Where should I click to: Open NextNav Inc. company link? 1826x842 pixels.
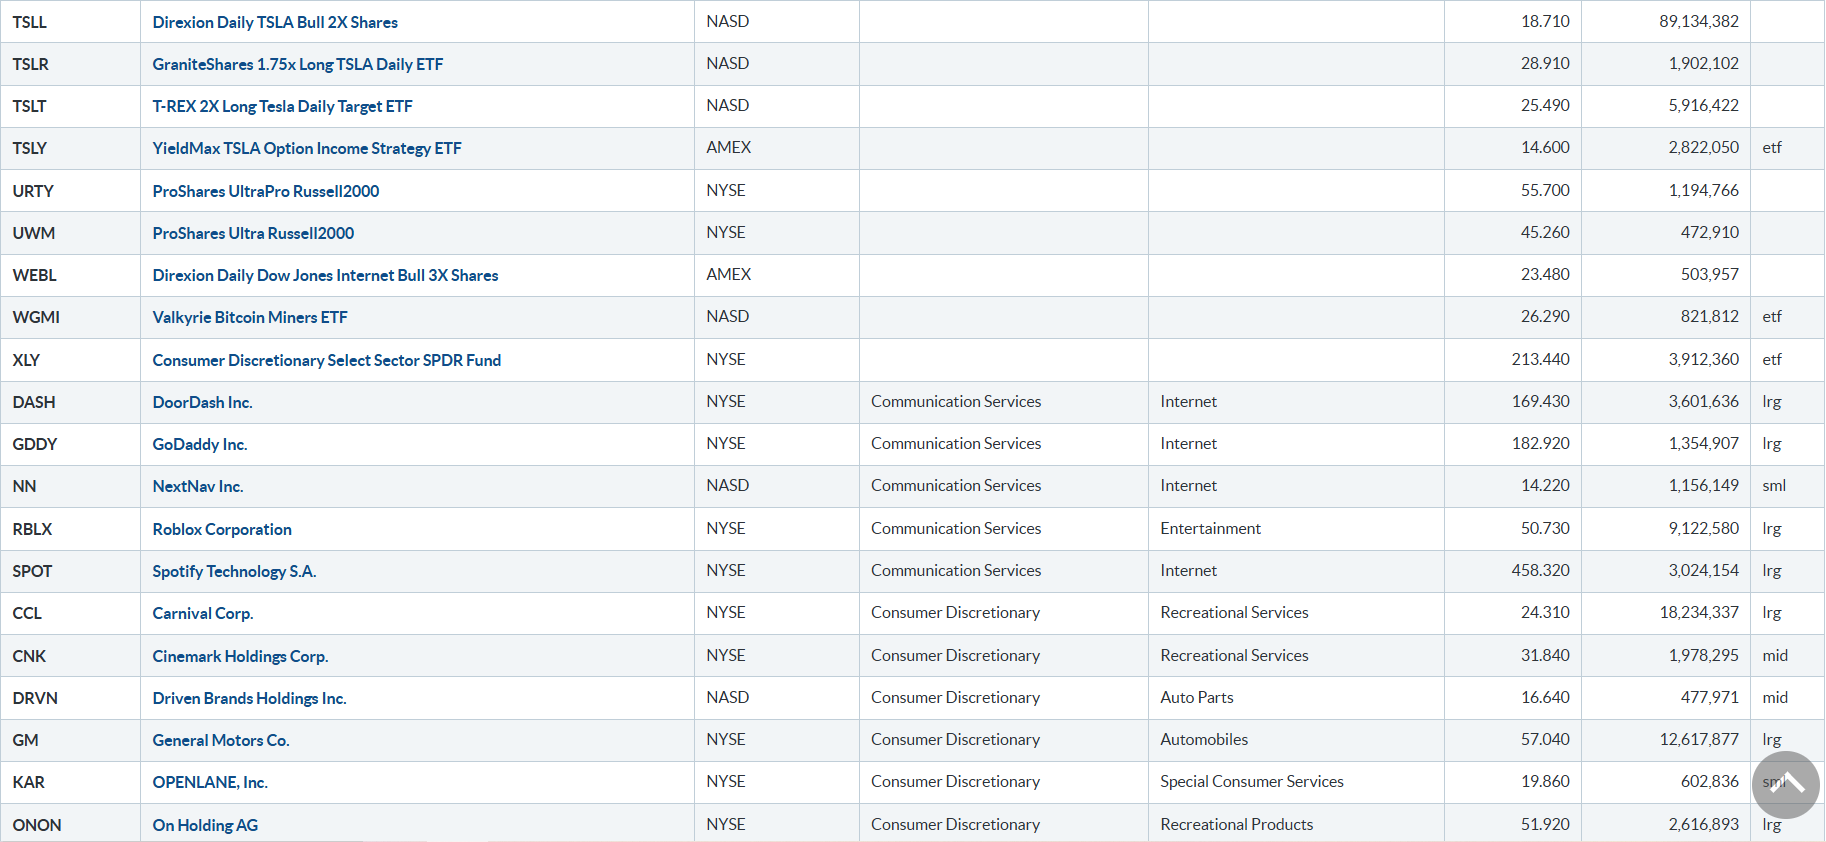197,486
